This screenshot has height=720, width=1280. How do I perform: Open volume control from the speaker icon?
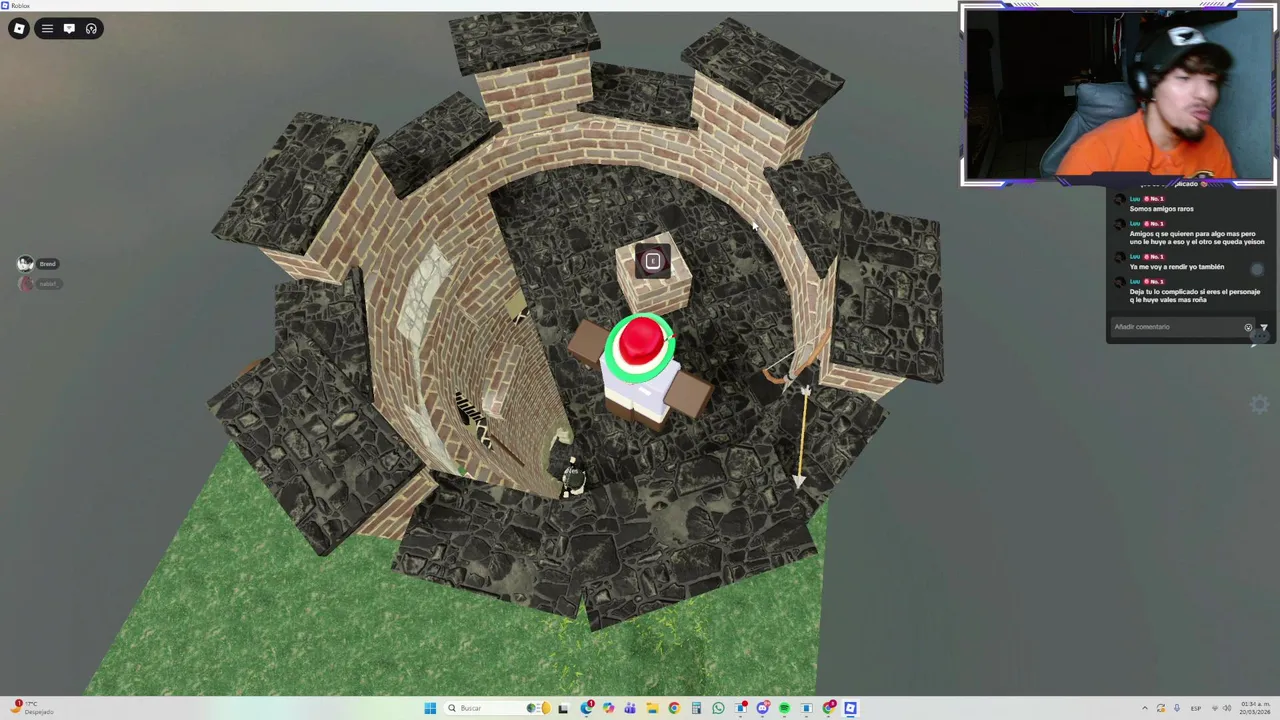1227,708
